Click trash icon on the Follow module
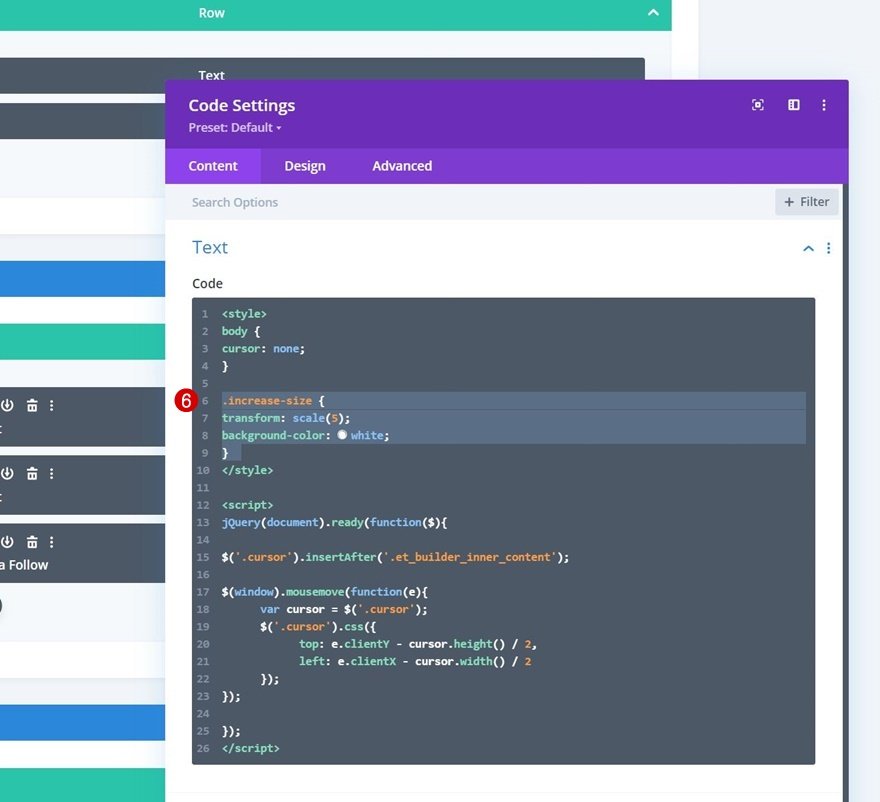880x802 pixels. click(32, 542)
